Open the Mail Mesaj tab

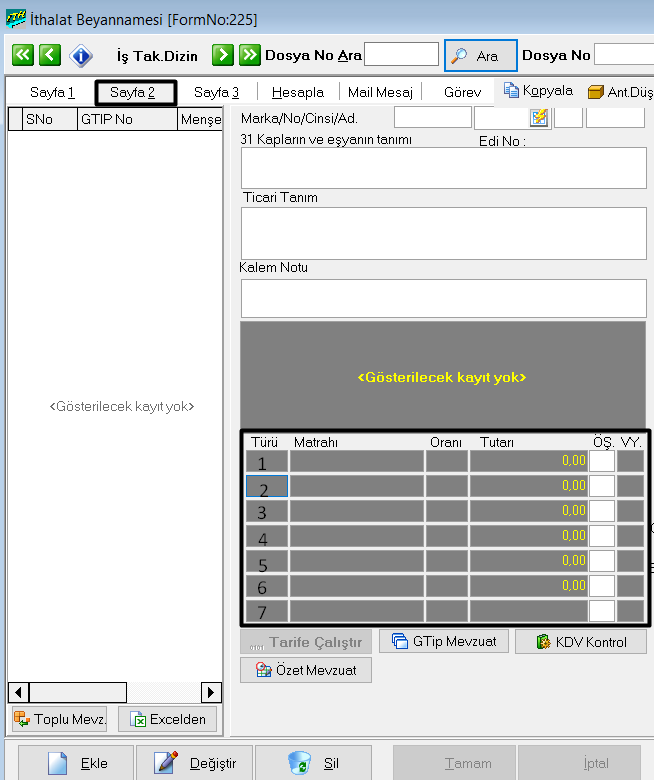point(380,92)
